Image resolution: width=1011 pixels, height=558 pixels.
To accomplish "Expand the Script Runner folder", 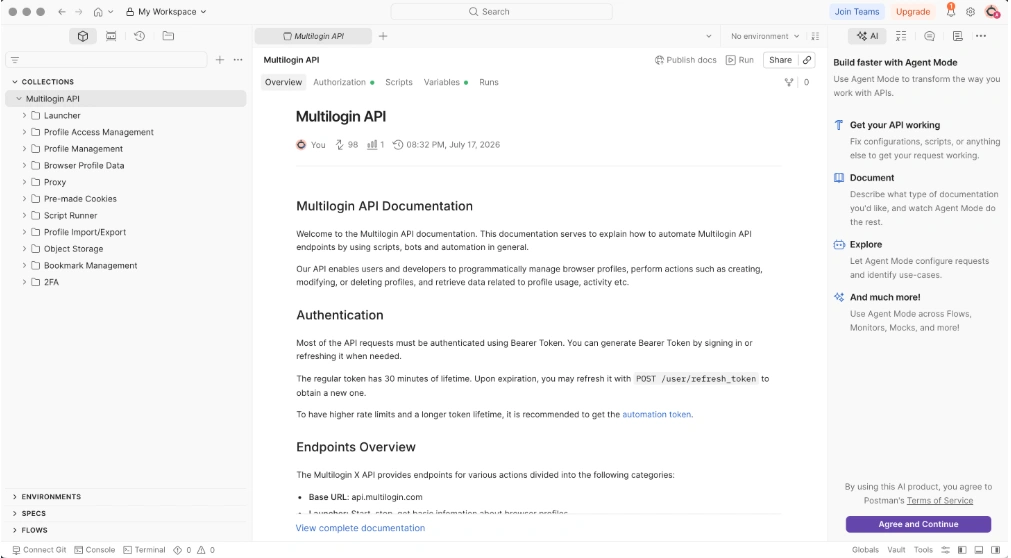I will [x=25, y=215].
